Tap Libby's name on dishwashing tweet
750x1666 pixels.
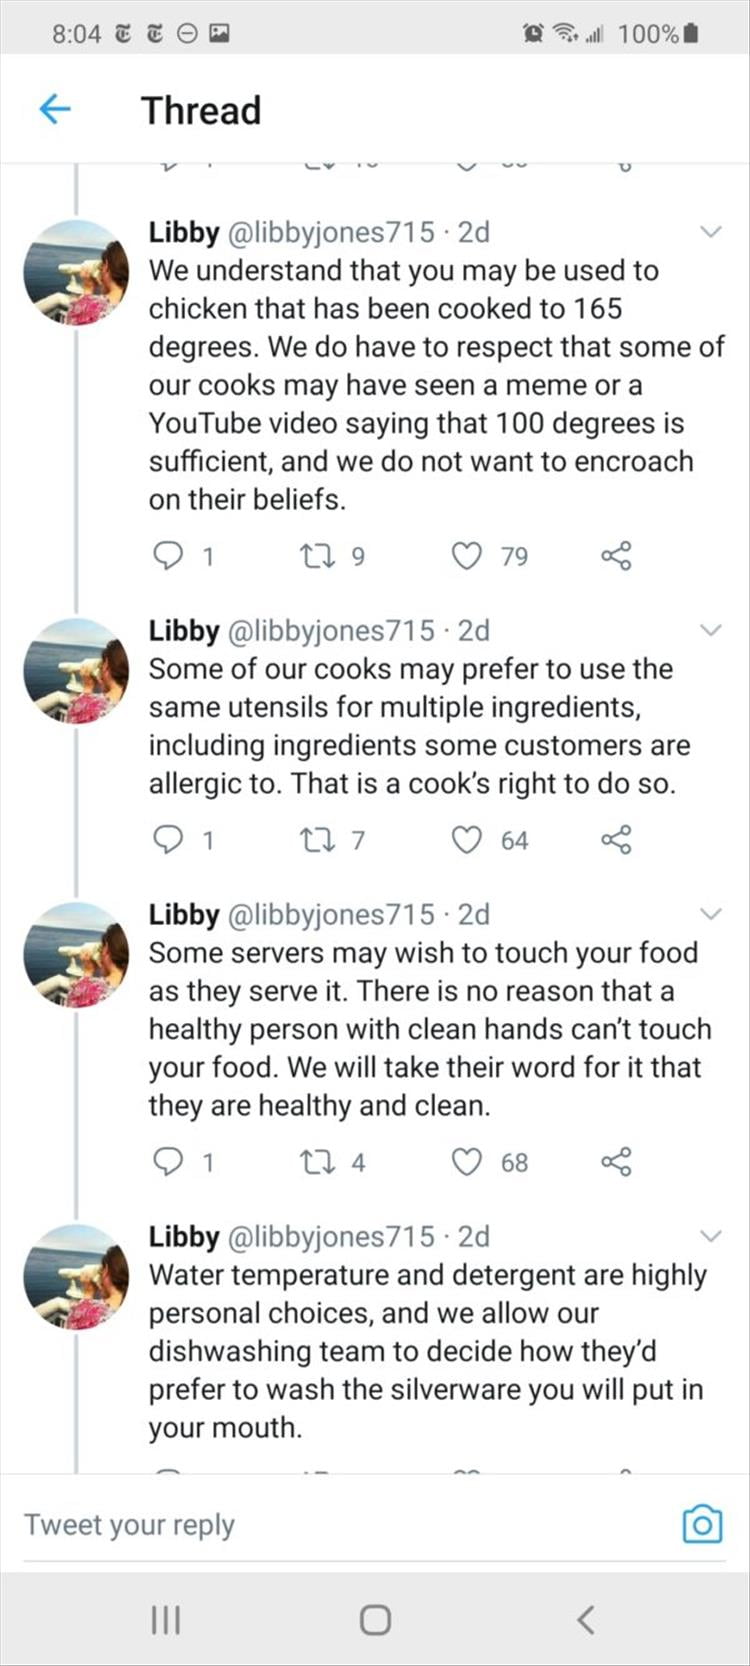point(184,1237)
